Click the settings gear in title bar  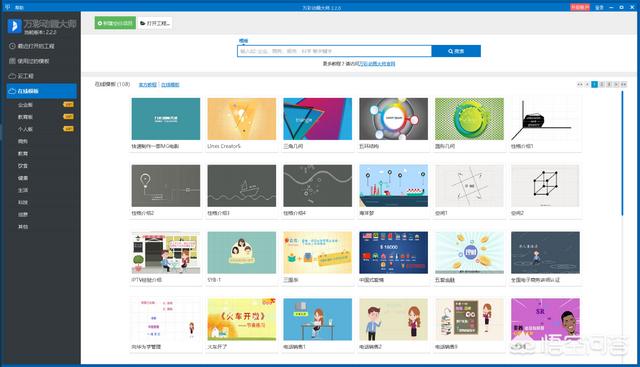(621, 7)
